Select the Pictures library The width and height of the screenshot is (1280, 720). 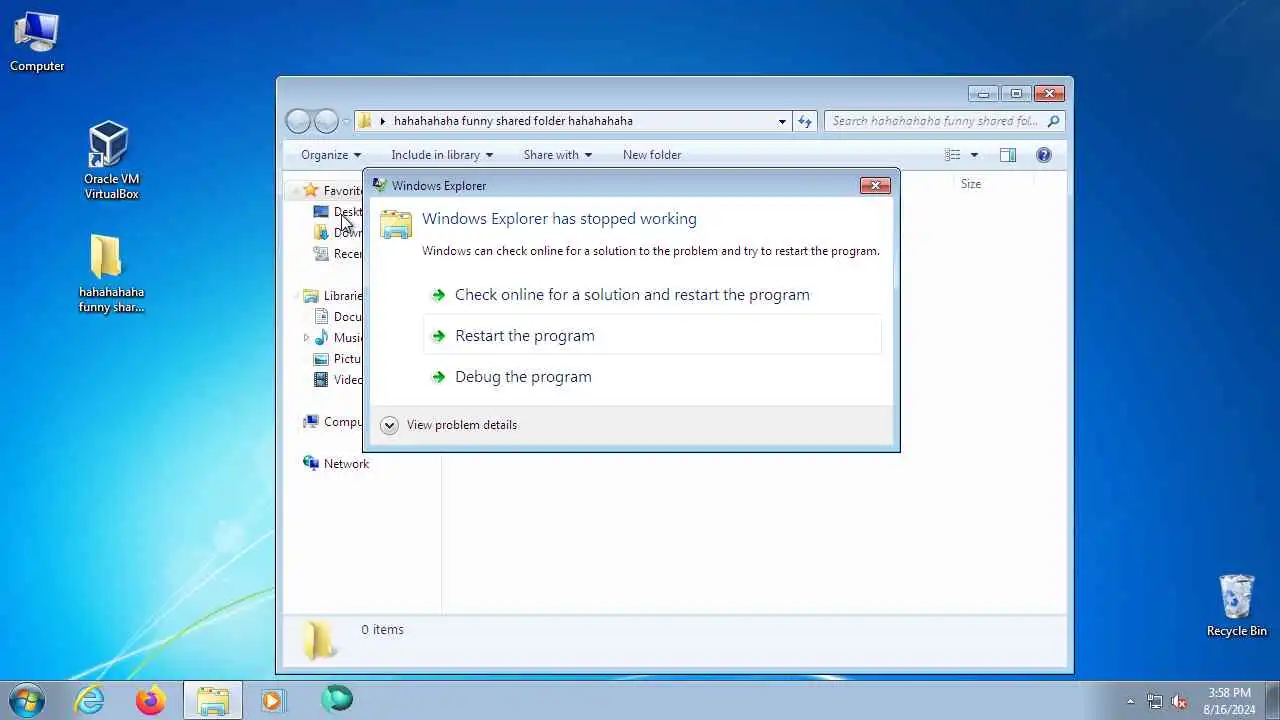(x=337, y=359)
